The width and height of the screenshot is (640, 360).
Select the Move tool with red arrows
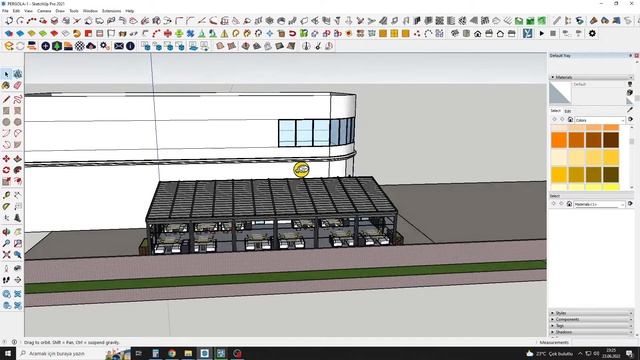click(6, 158)
